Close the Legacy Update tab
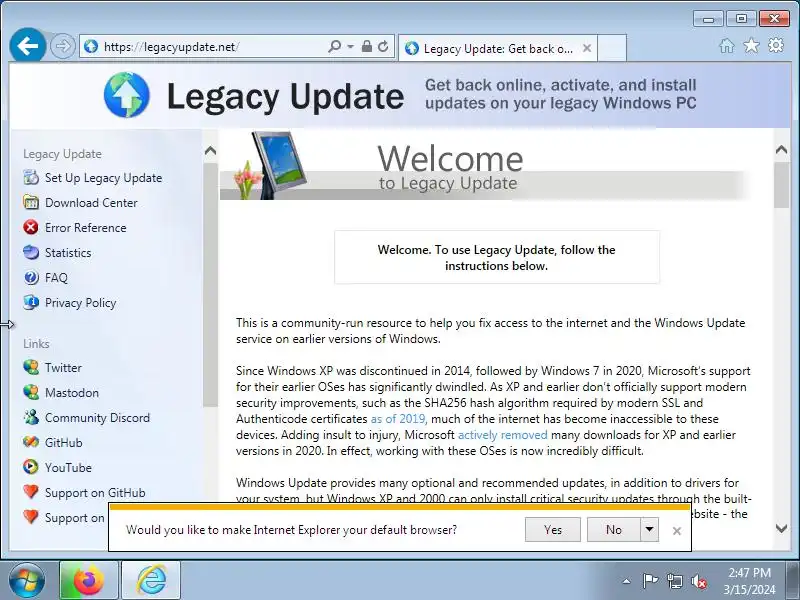The width and height of the screenshot is (800, 600). pyautogui.click(x=587, y=48)
